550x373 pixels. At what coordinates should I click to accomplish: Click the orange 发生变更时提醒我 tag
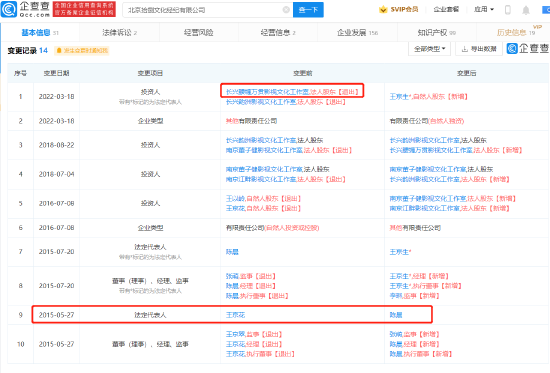[82, 51]
